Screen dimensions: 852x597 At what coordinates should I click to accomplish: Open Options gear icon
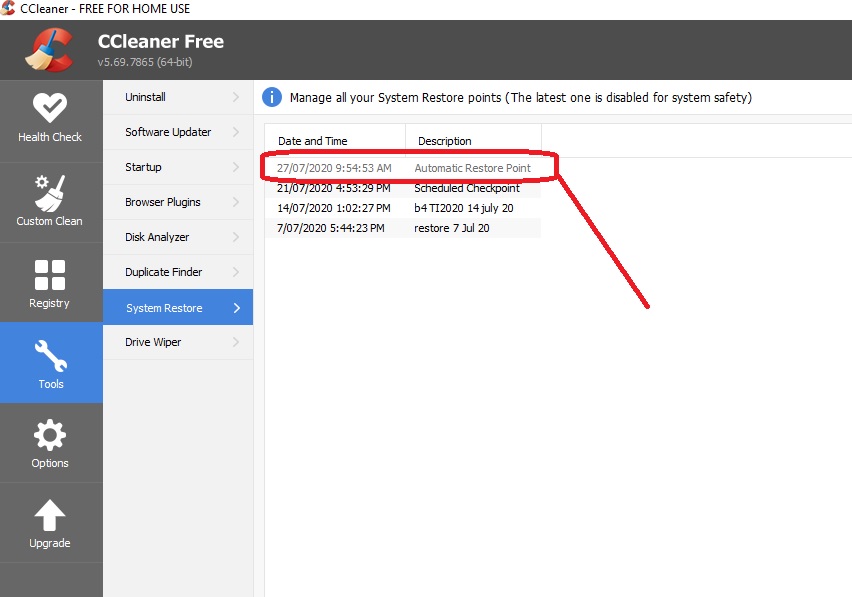[x=50, y=435]
